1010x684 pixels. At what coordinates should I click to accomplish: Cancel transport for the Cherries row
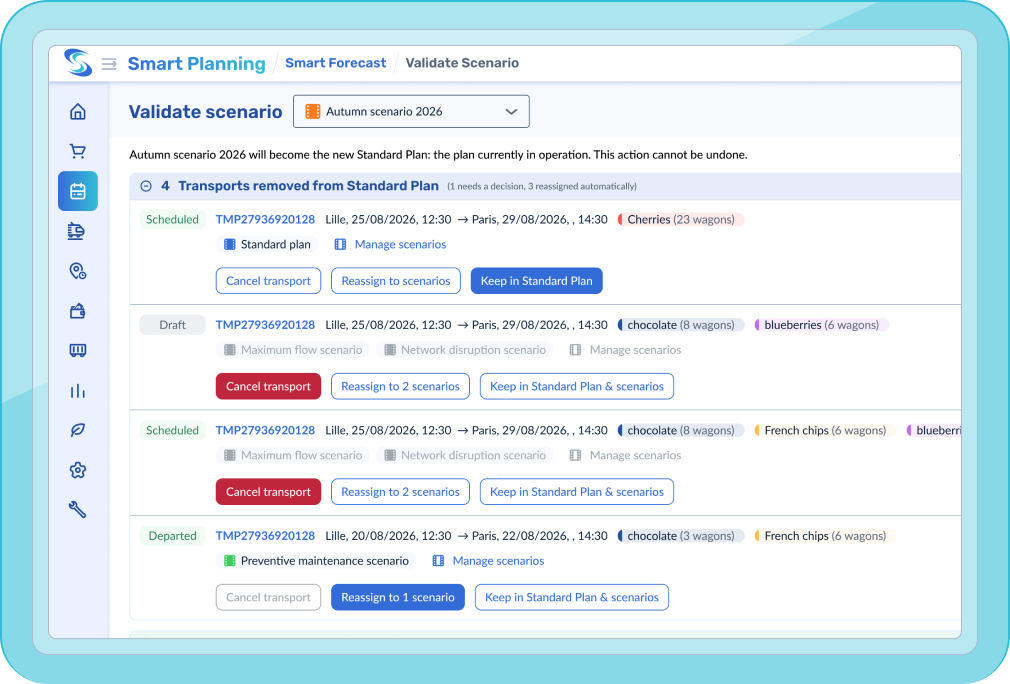(268, 281)
